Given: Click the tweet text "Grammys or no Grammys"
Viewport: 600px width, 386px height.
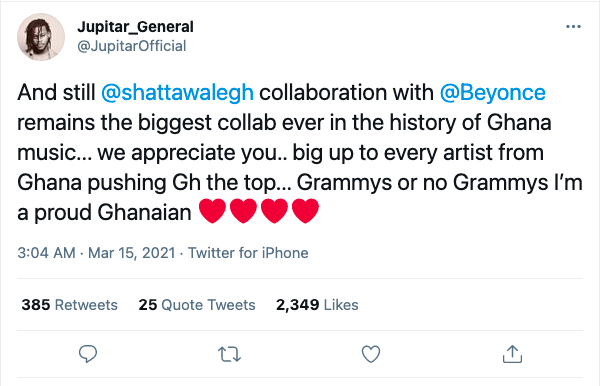Looking at the screenshot, I should pos(423,182).
